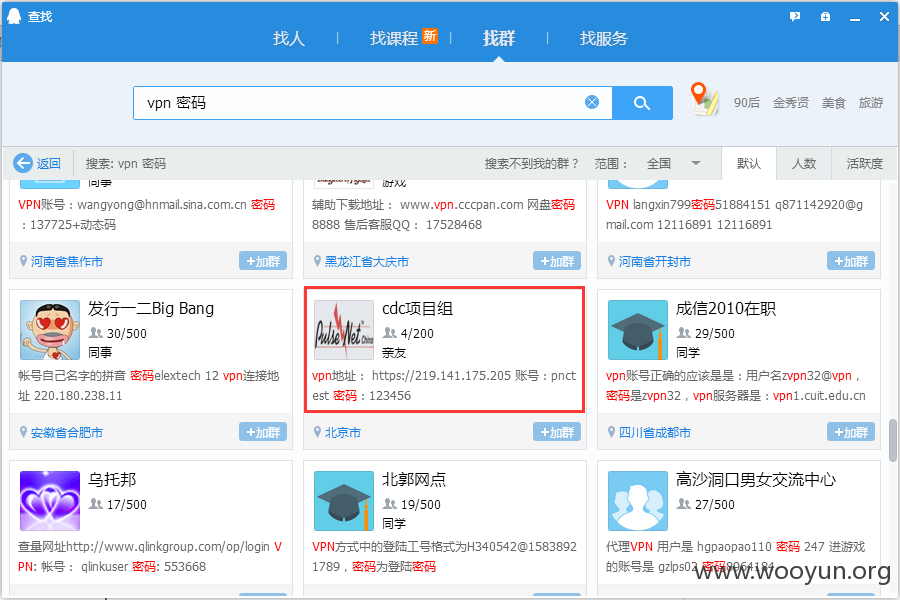
Task: Join group in 河南省开封市 with +加群
Action: click(x=851, y=261)
